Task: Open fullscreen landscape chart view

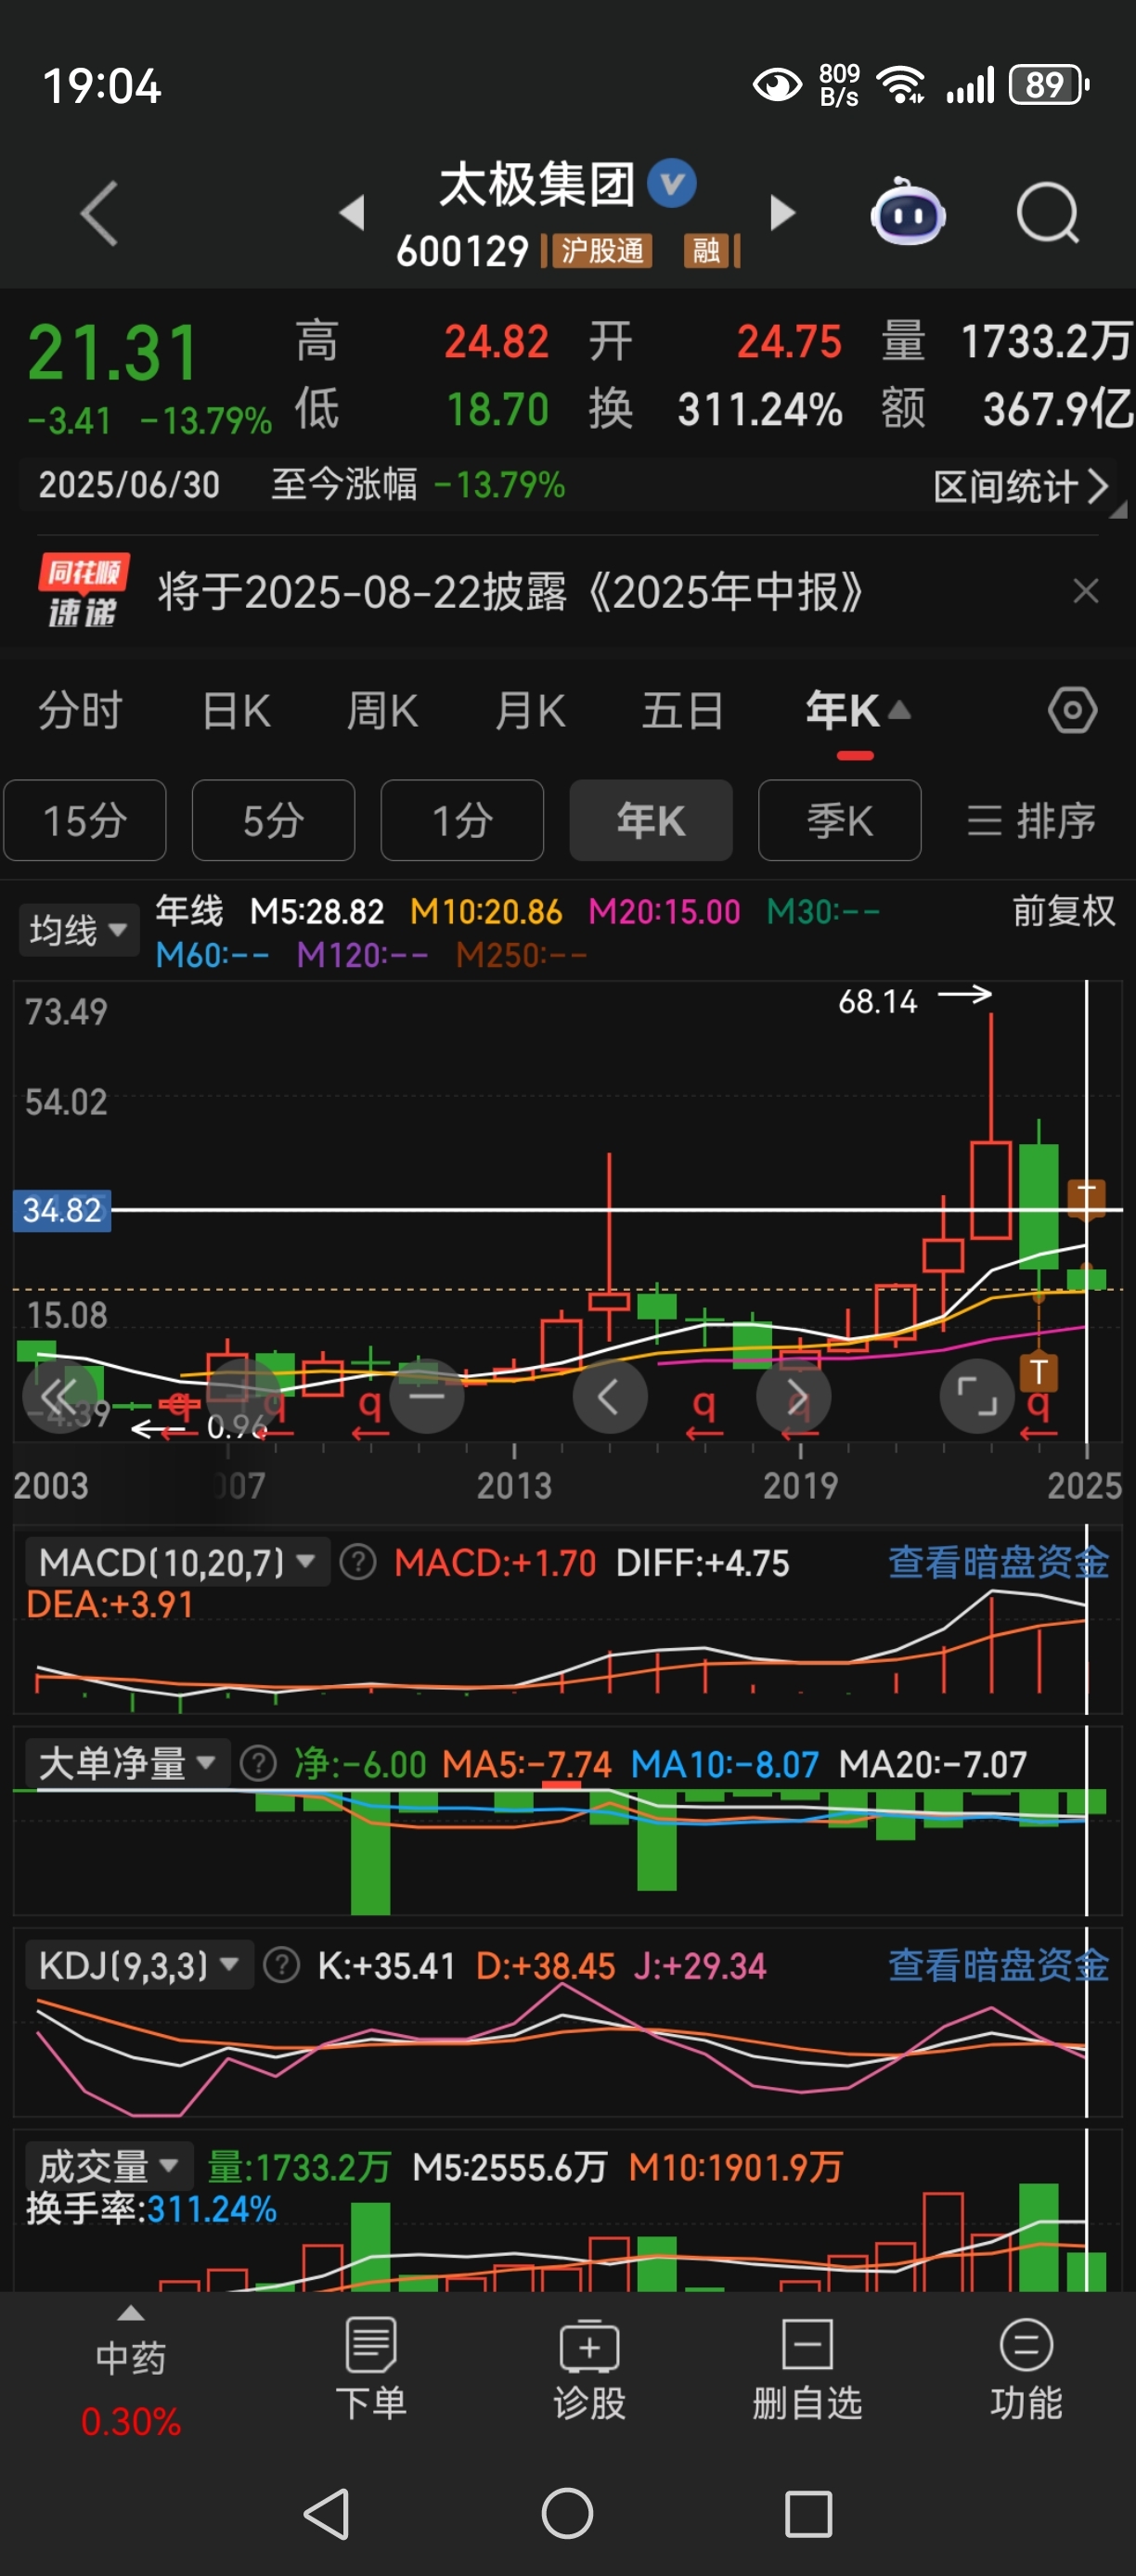Action: click(977, 1395)
